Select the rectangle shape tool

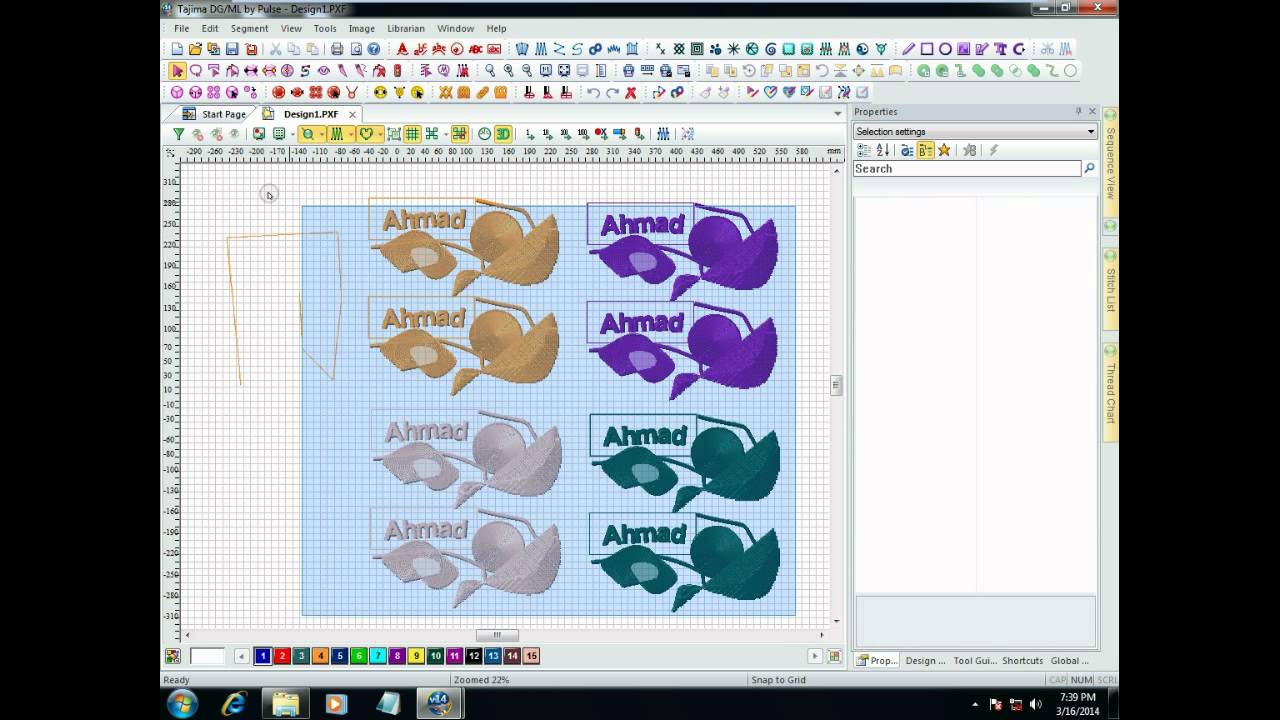pyautogui.click(x=927, y=49)
